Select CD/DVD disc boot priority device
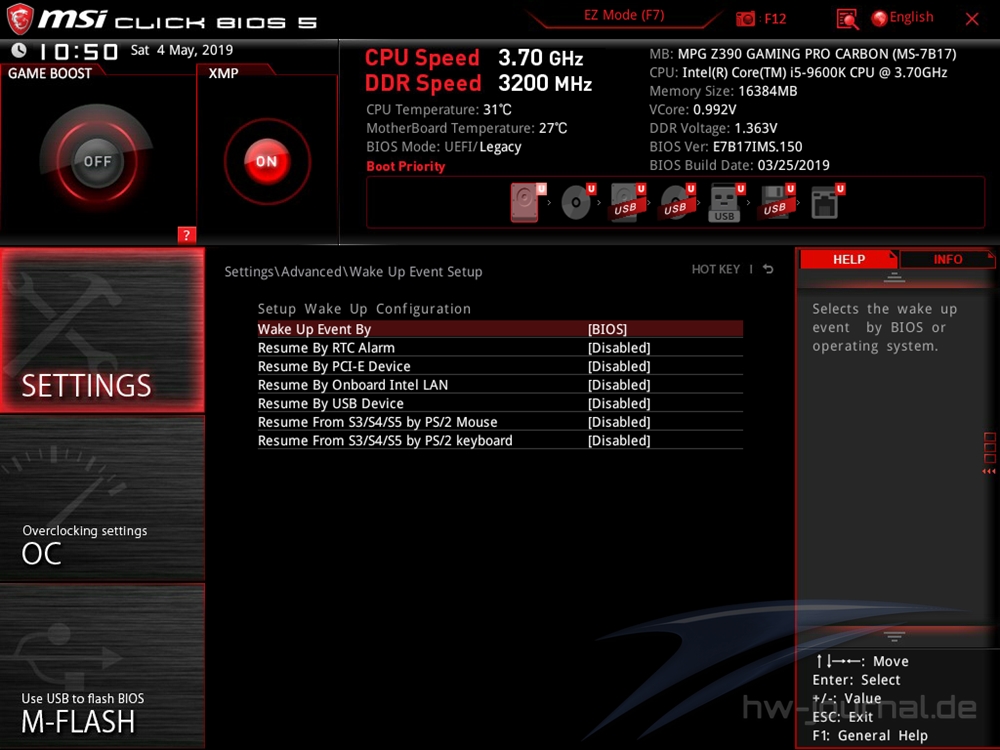Viewport: 1000px width, 750px height. [577, 202]
